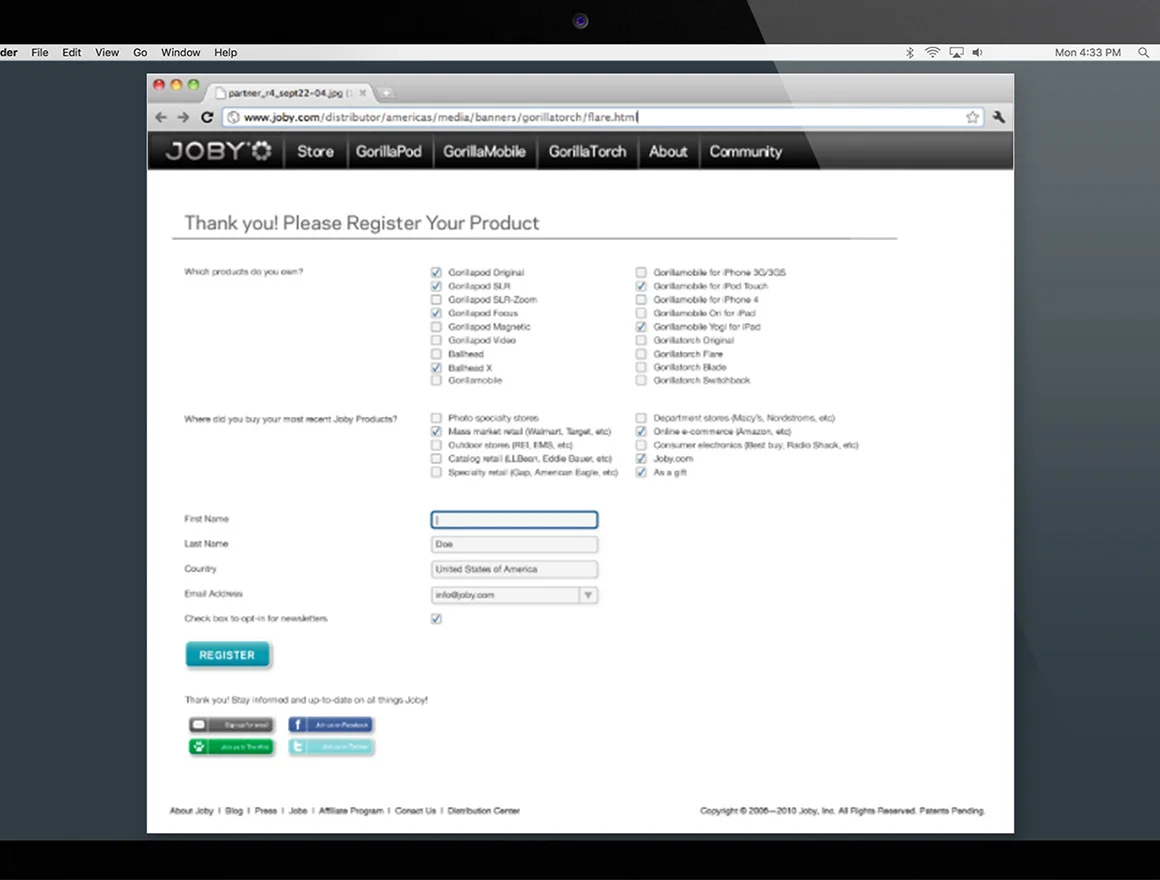
Task: Click the Press footer link
Action: (x=266, y=810)
